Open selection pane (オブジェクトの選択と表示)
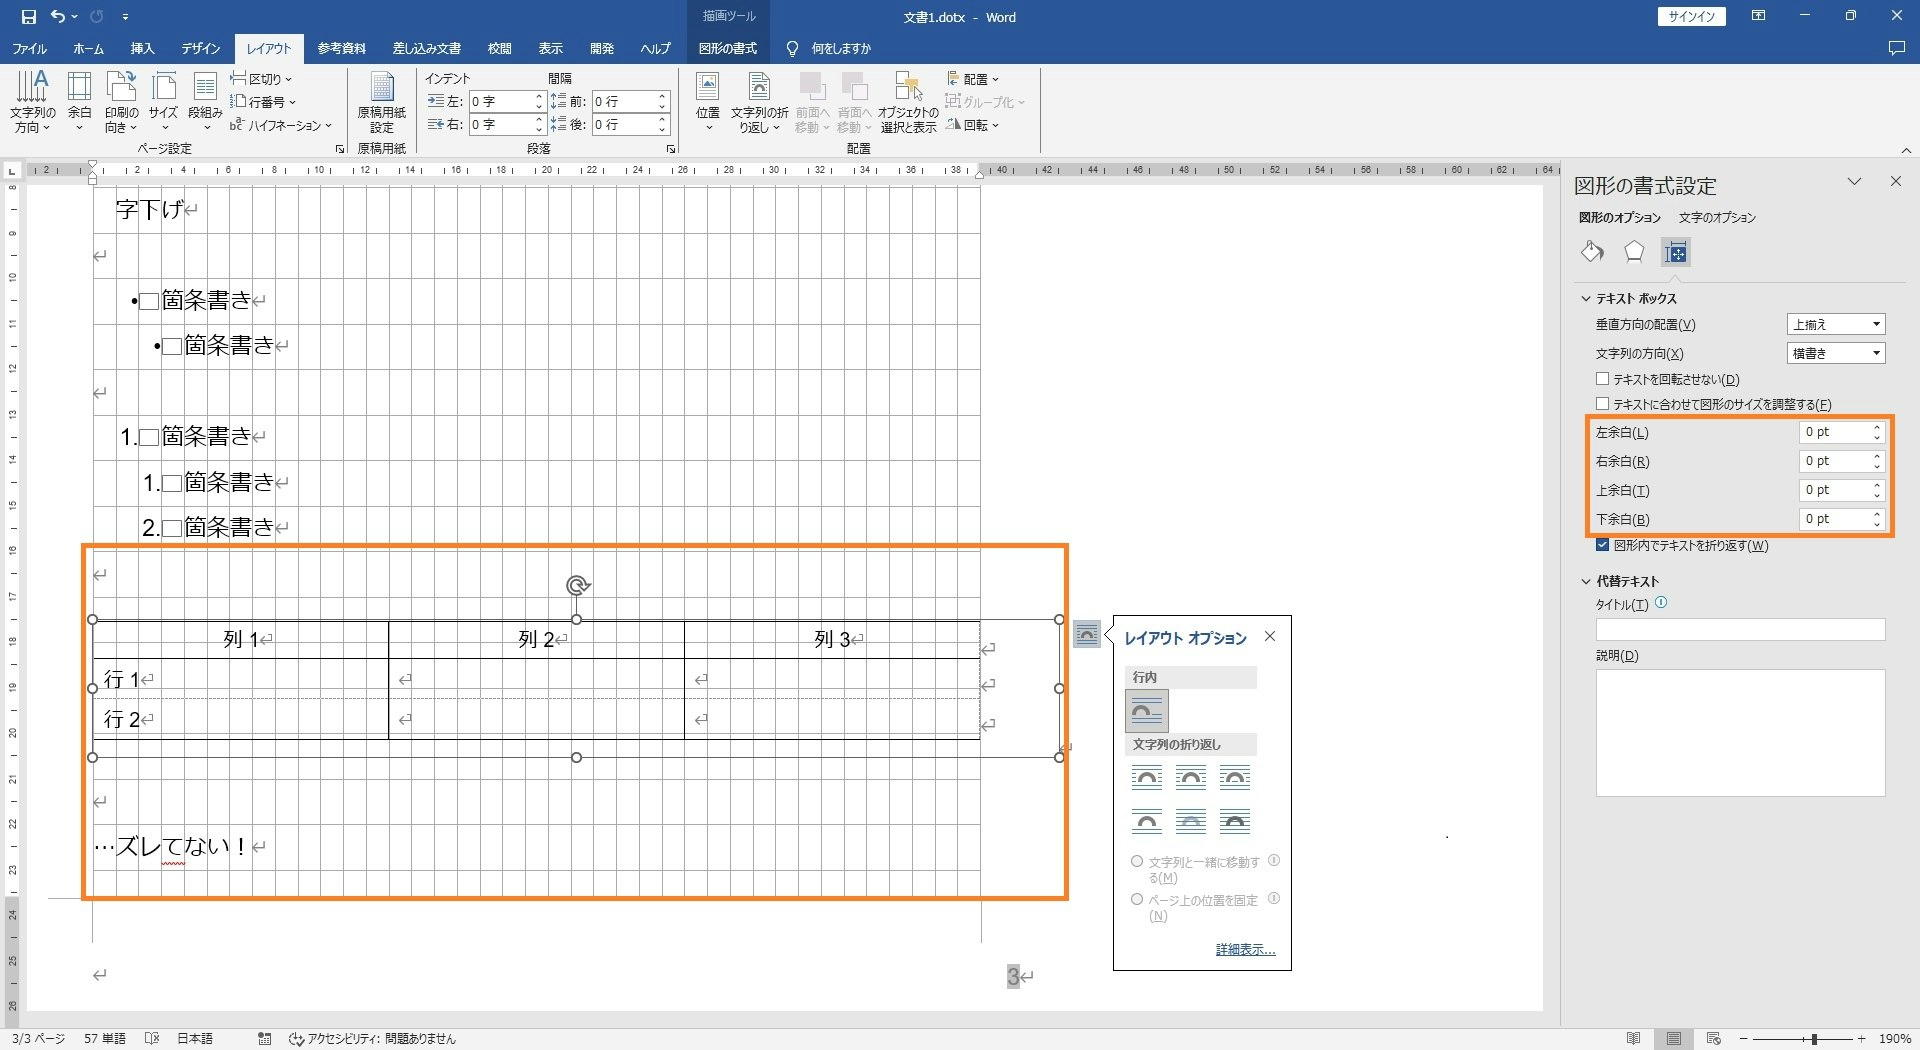 (x=908, y=102)
